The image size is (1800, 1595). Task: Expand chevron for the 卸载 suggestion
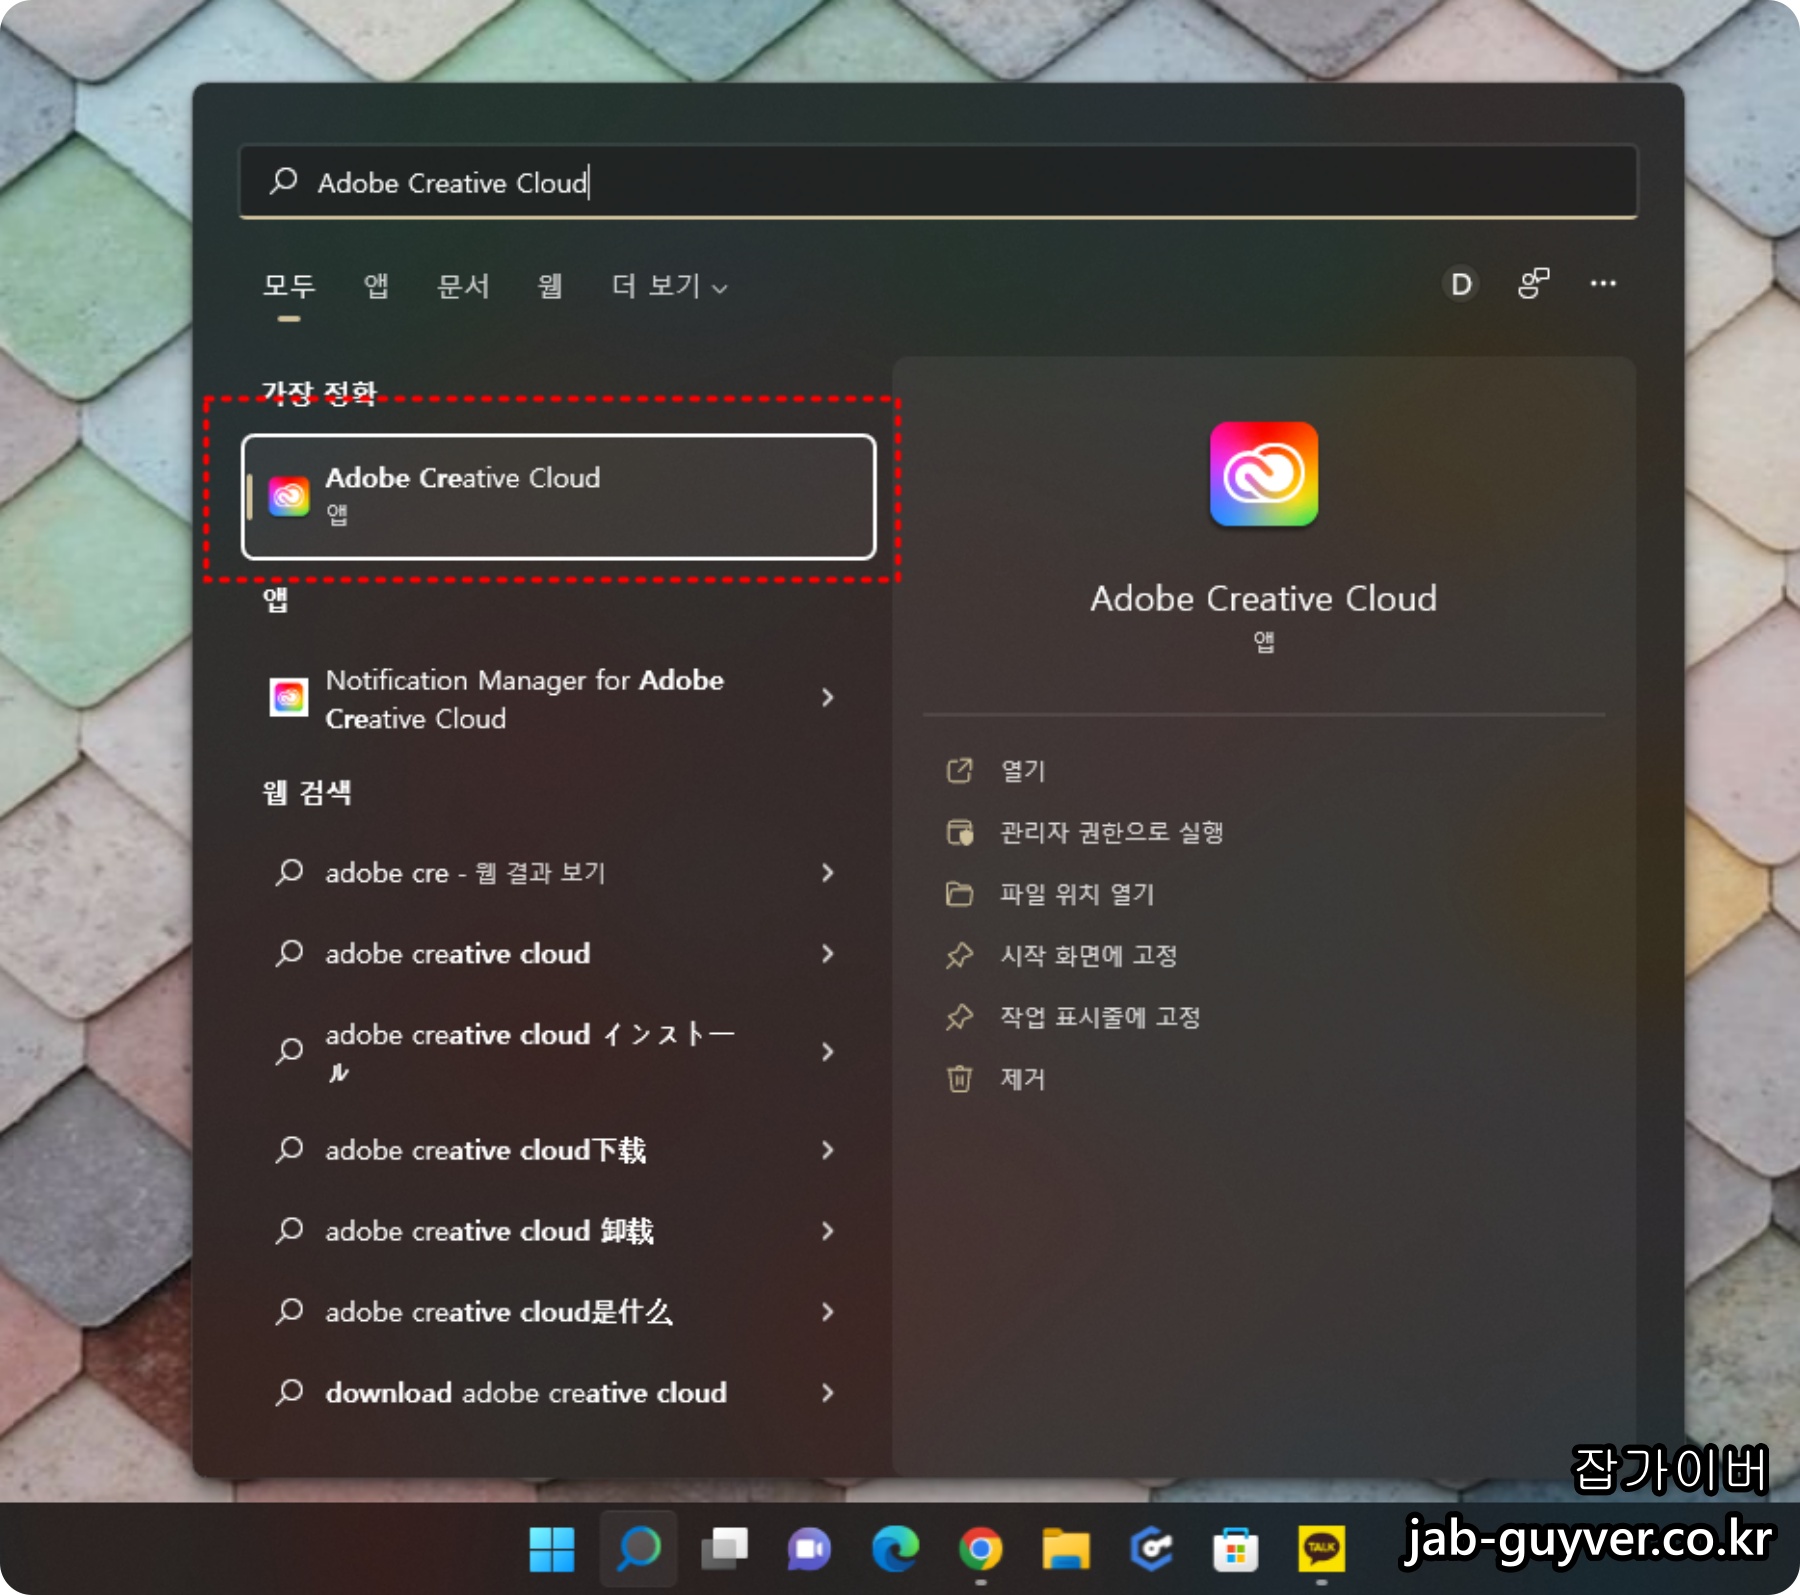pos(827,1231)
